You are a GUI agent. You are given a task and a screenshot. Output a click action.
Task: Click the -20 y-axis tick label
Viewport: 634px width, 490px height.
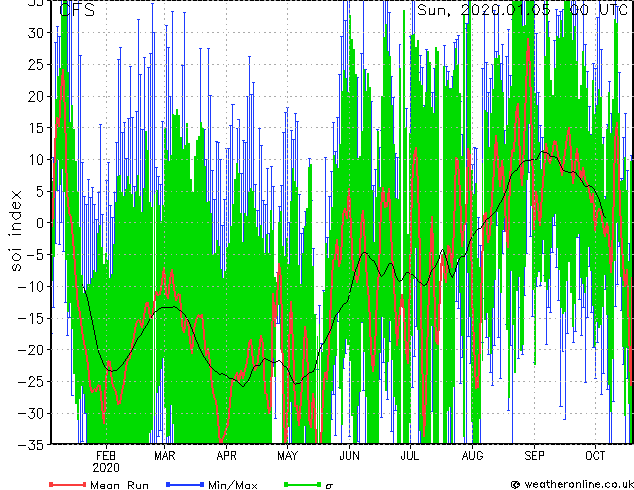click(x=31, y=350)
